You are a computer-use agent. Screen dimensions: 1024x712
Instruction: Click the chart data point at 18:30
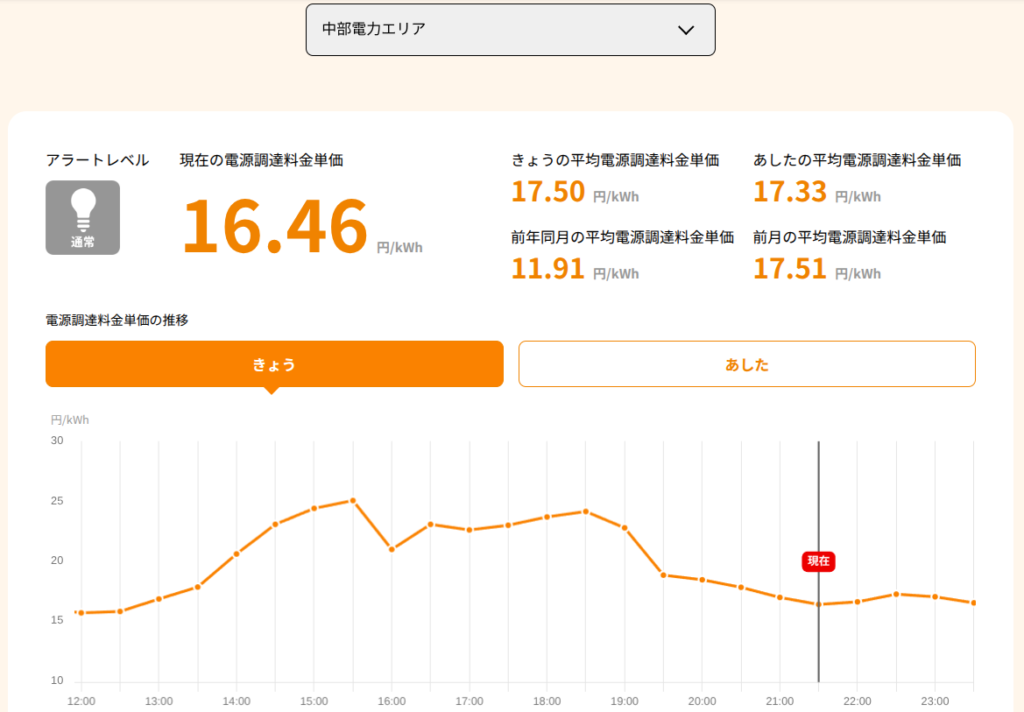click(x=586, y=511)
